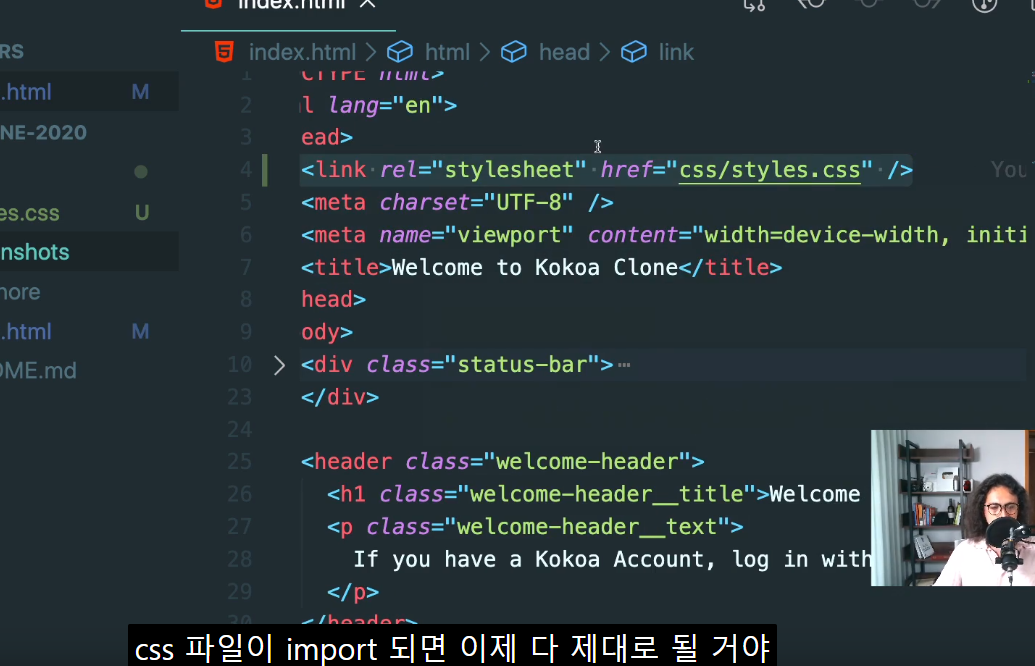The image size is (1035, 666).
Task: Open the .html file below the nore entry
Action: (26, 331)
